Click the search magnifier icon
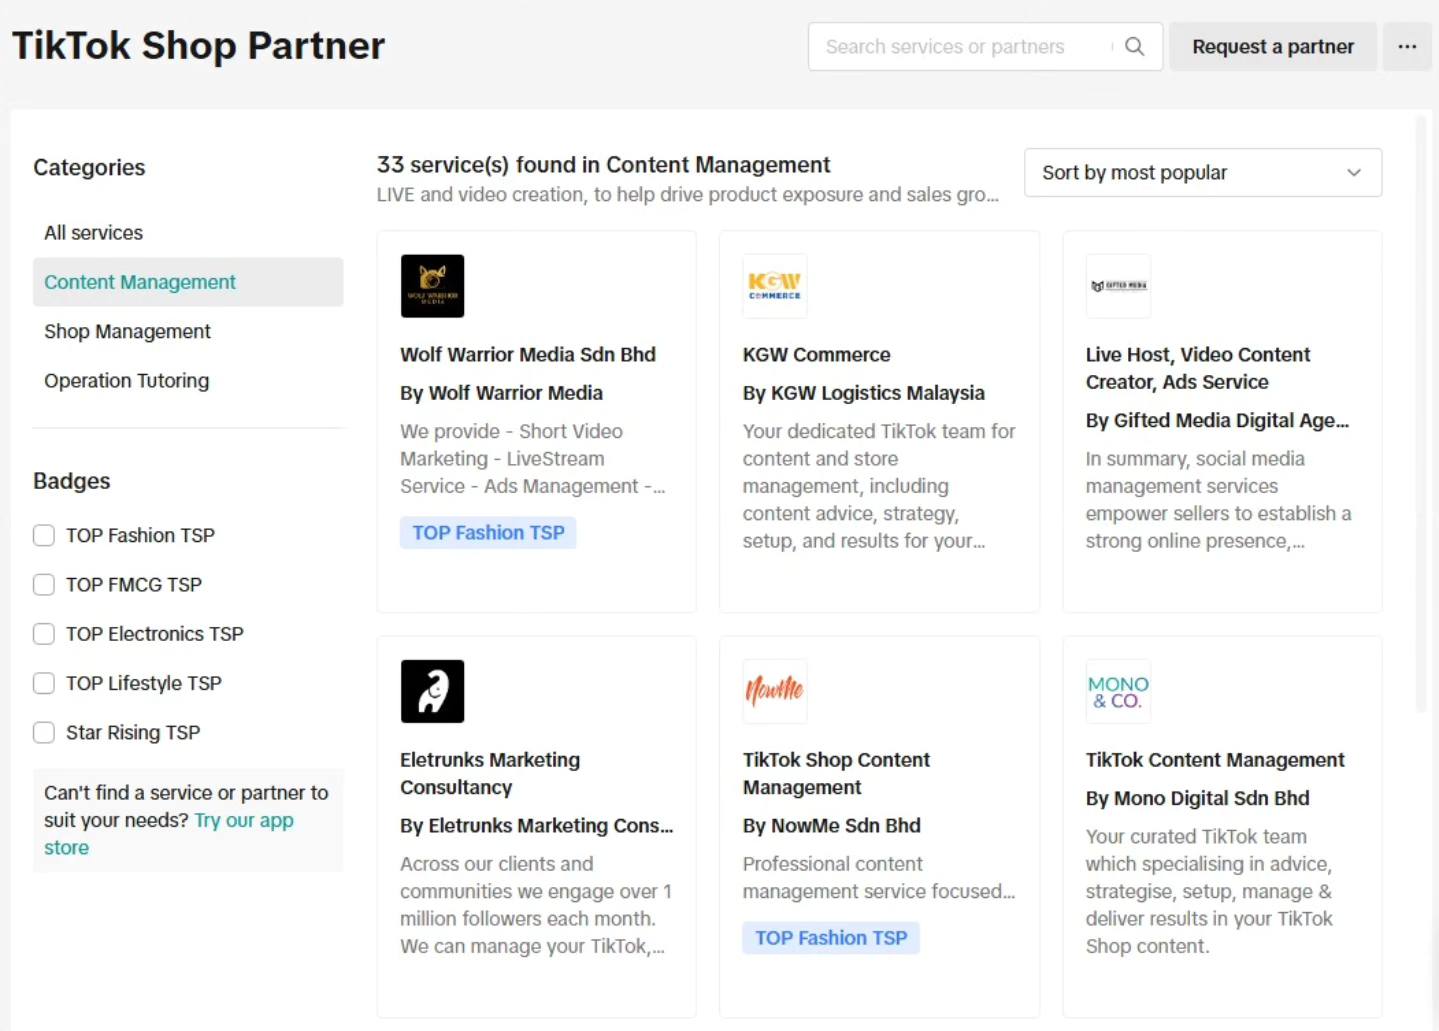Image resolution: width=1439 pixels, height=1031 pixels. 1134,47
